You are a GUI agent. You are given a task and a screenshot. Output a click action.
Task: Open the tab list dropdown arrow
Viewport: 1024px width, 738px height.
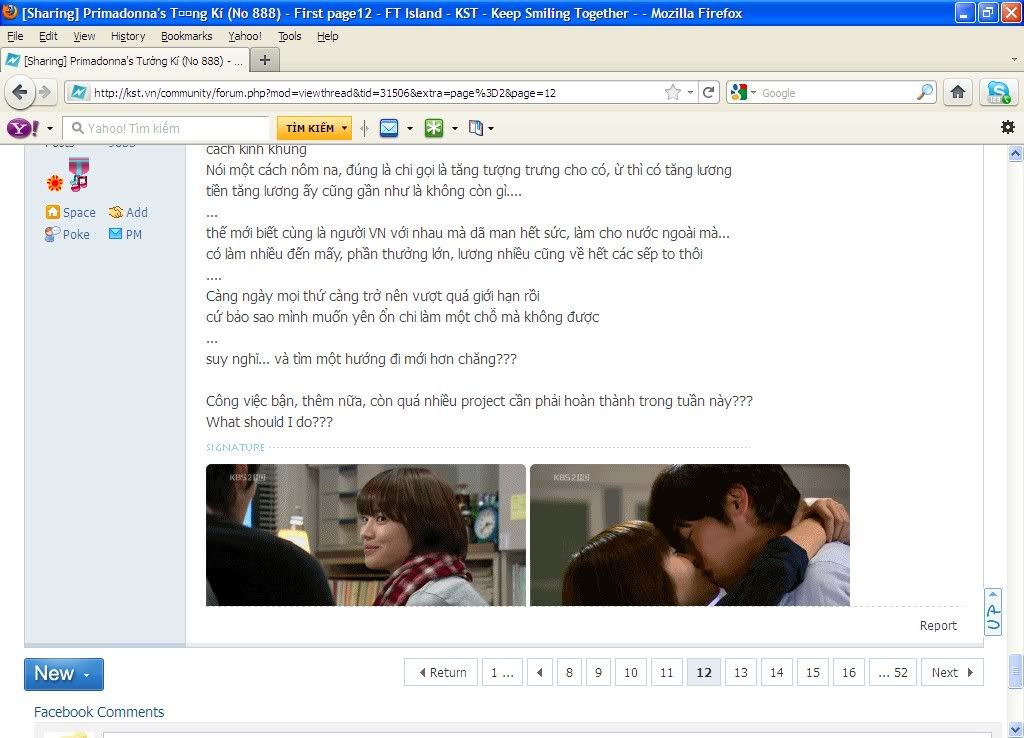pos(1014,59)
